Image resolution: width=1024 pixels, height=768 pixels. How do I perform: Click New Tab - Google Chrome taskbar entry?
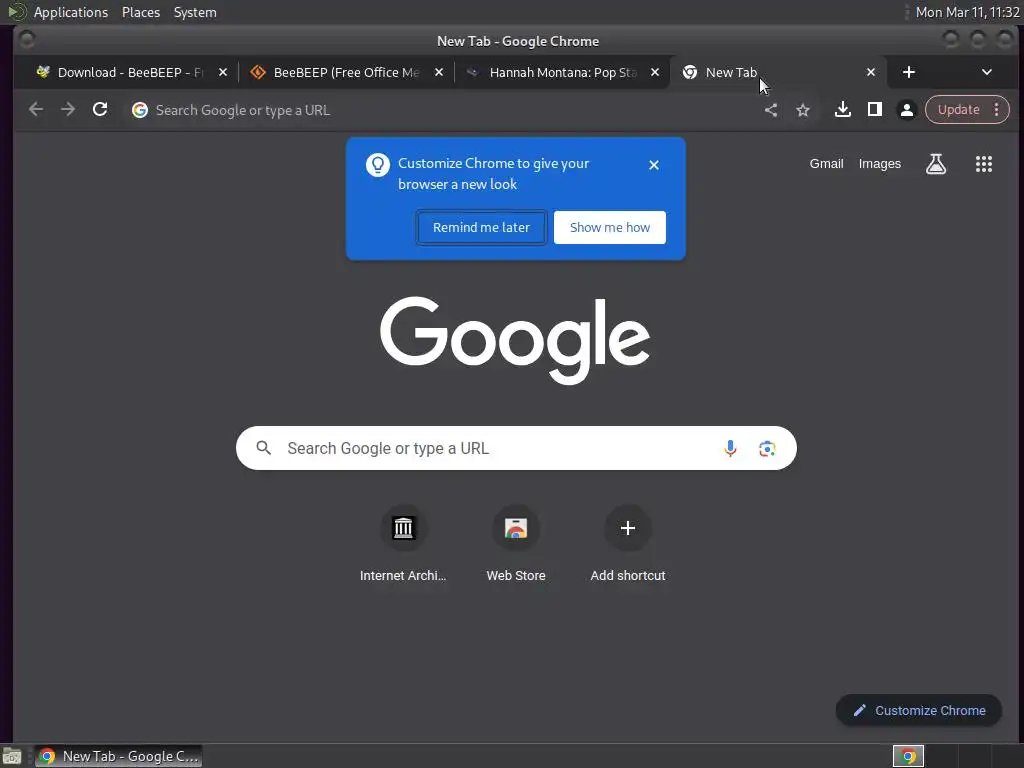coord(118,756)
